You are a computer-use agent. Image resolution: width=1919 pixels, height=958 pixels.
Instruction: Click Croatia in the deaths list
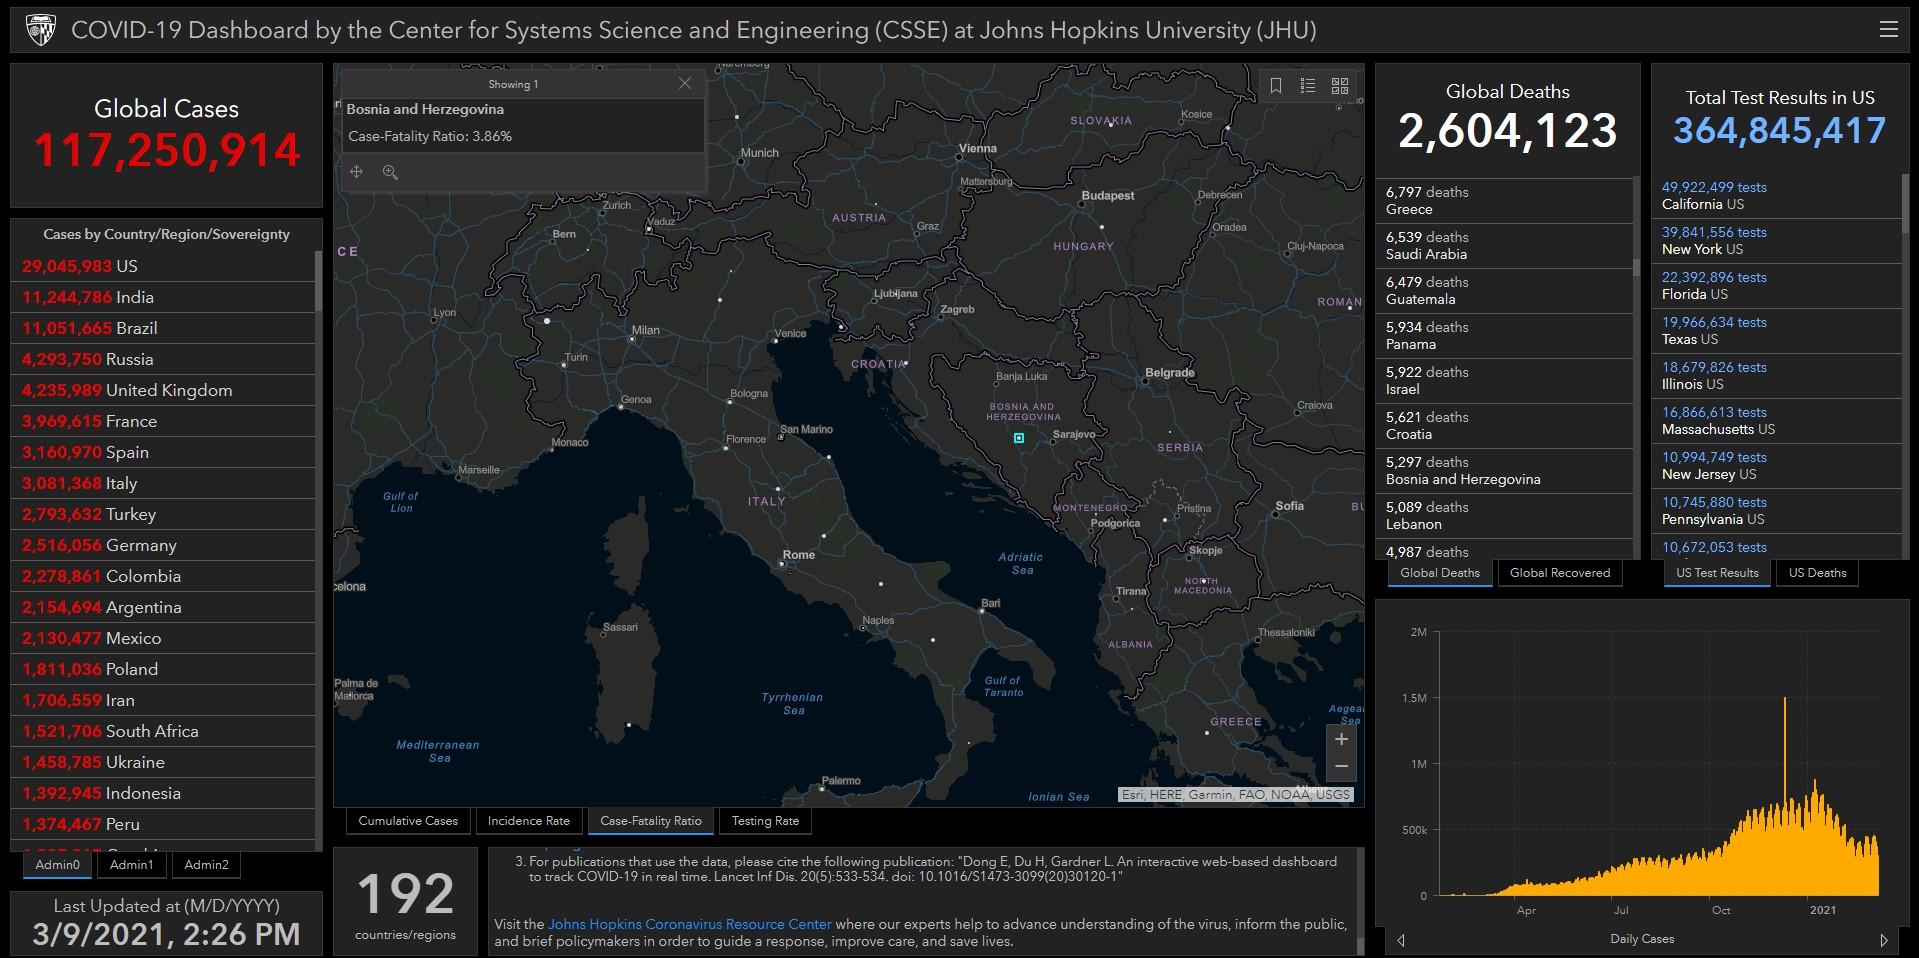coord(1504,426)
